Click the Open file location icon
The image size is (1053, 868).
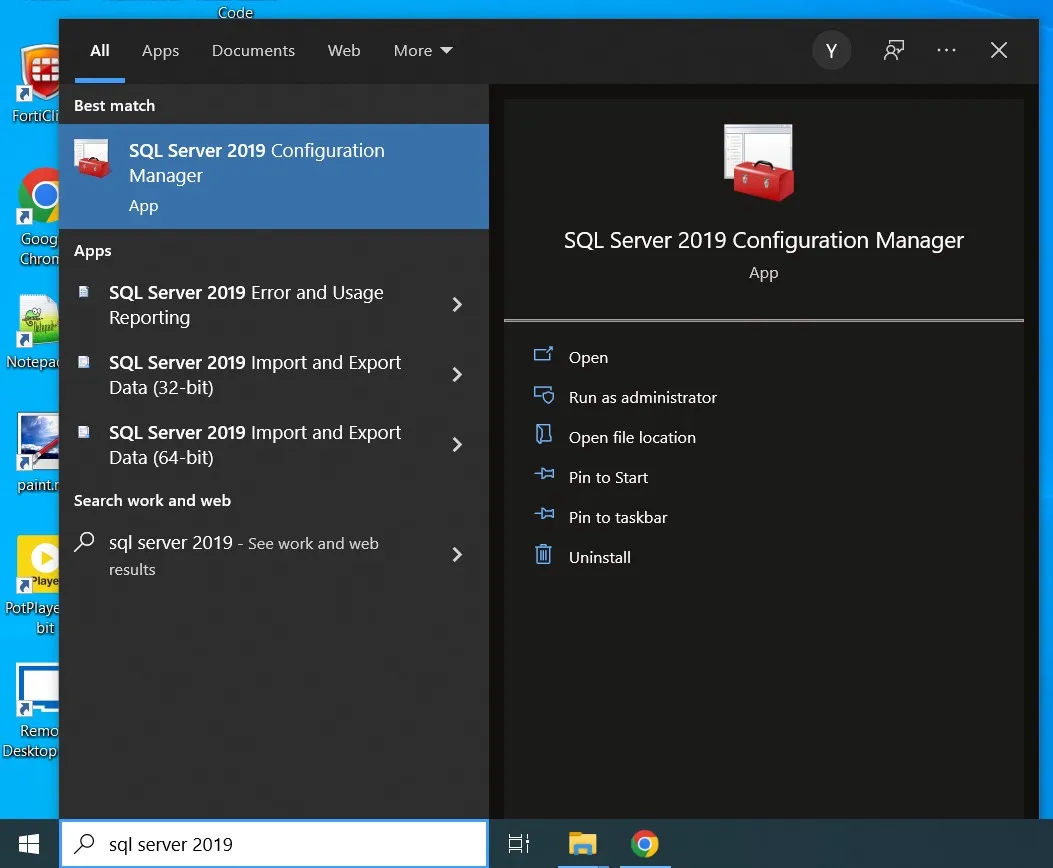(543, 434)
